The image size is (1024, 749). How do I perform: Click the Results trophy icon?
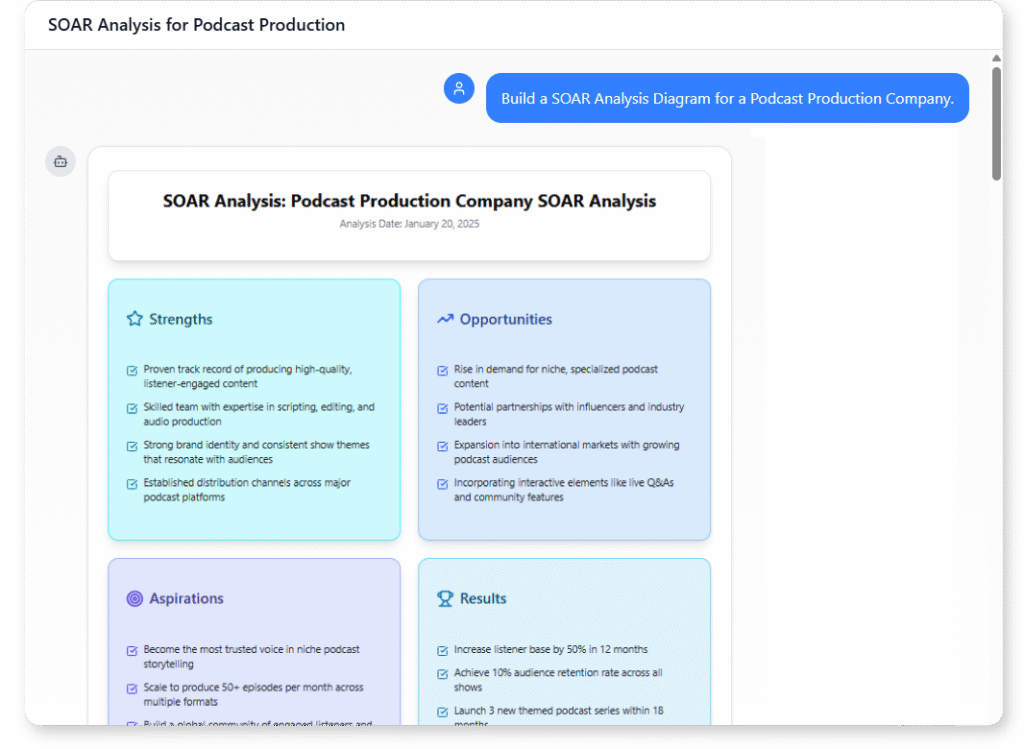pos(445,598)
